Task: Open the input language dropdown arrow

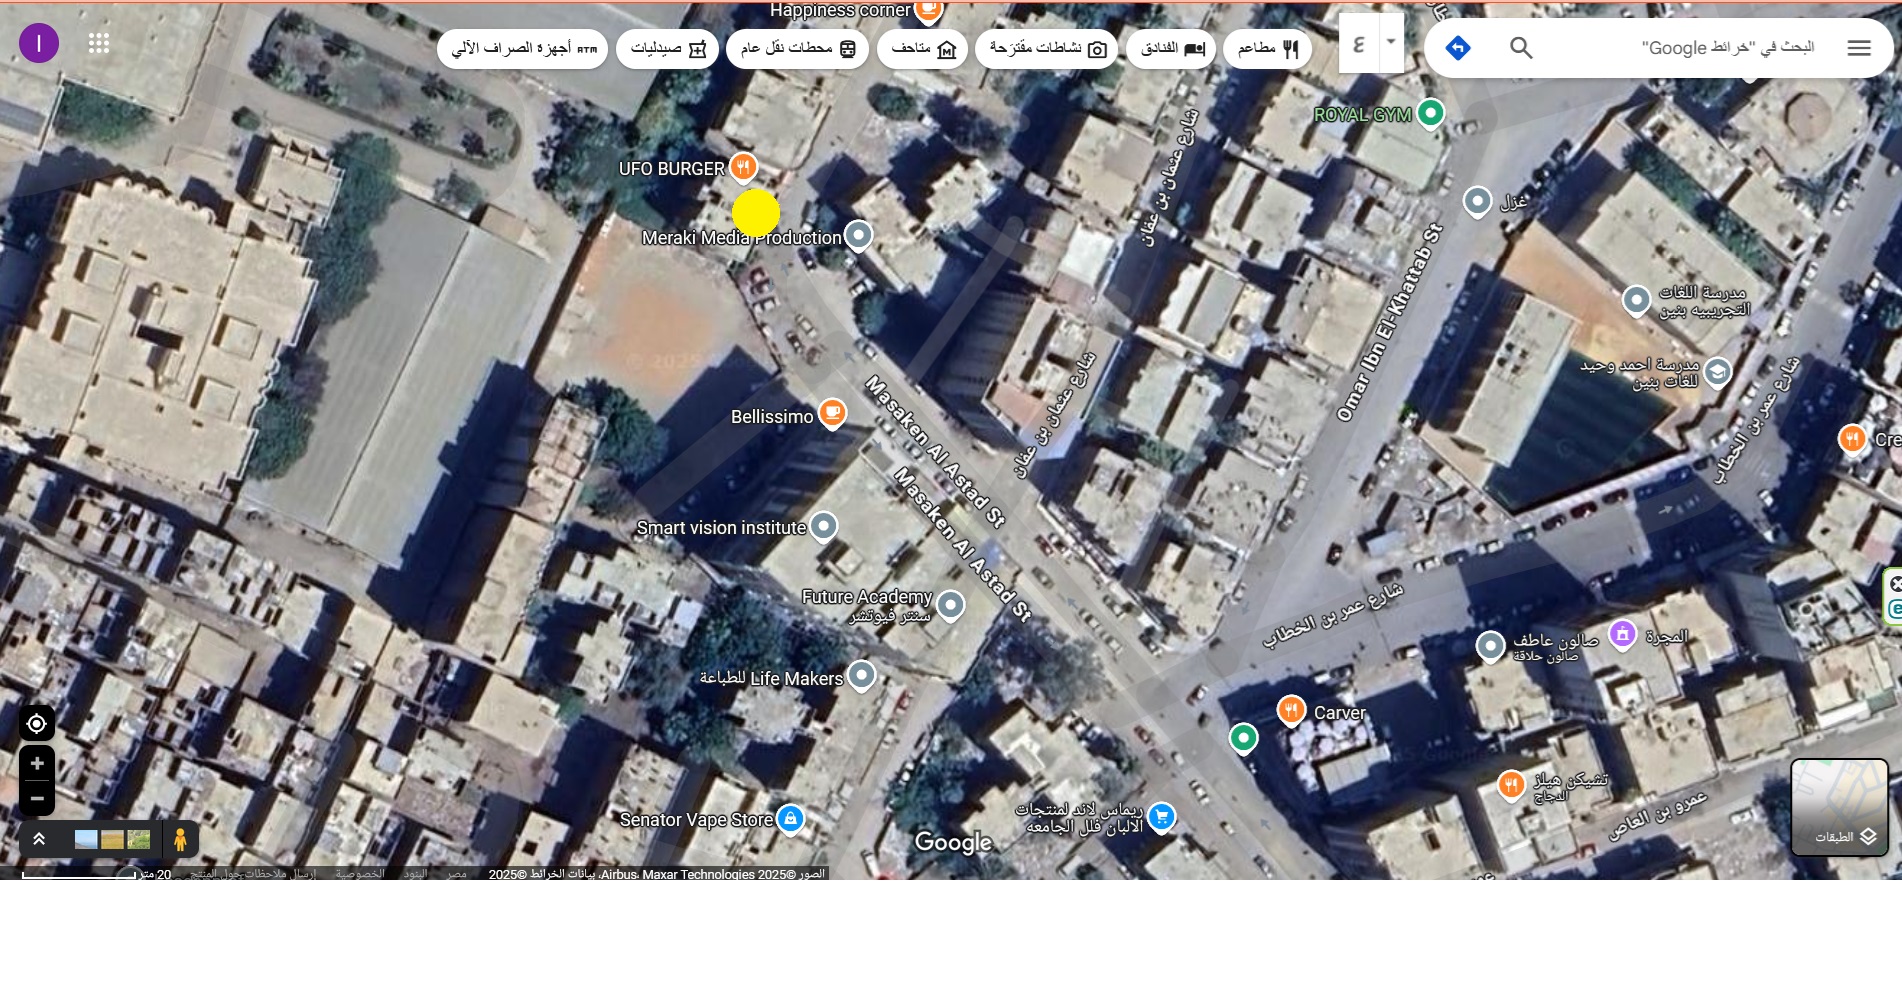Action: [x=1391, y=42]
